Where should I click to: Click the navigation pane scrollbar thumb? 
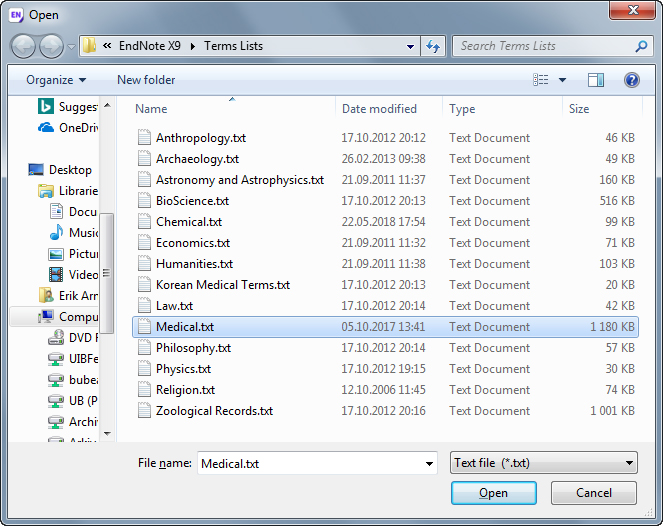(107, 273)
